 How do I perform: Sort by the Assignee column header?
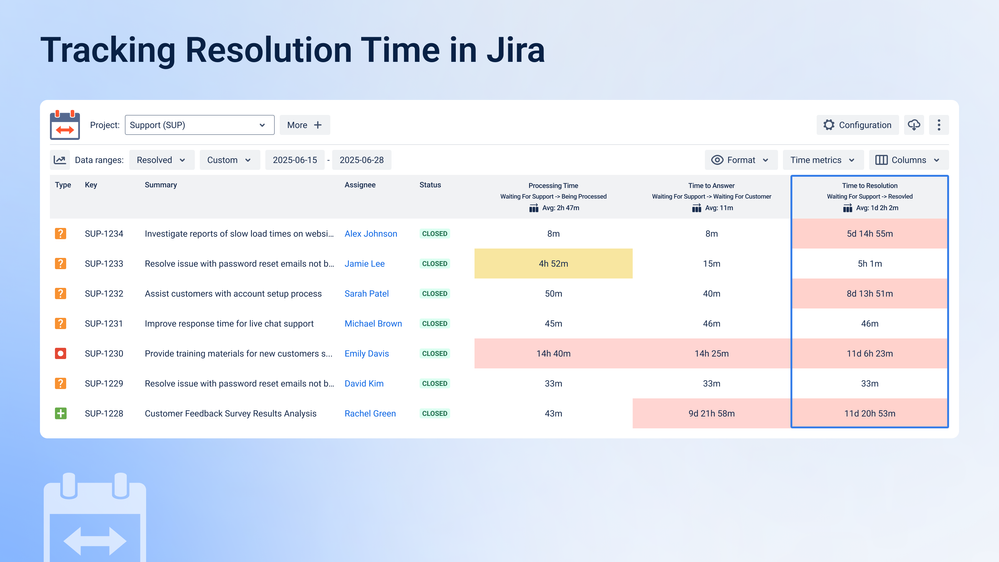(x=360, y=185)
